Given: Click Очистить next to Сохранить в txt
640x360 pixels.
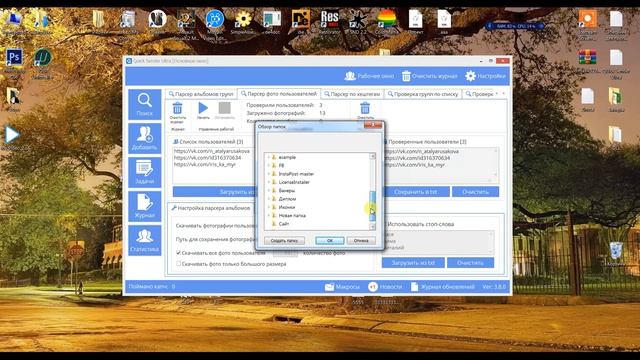Looking at the screenshot, I should pyautogui.click(x=475, y=192).
